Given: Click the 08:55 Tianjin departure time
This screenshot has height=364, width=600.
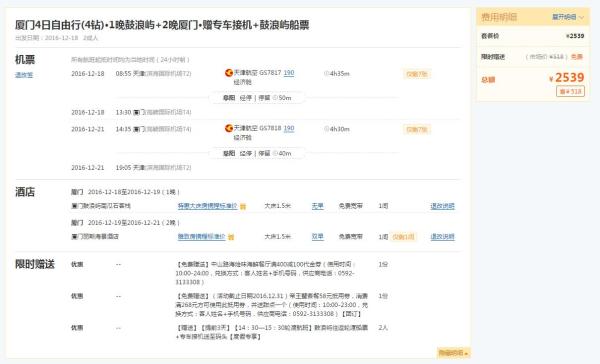Looking at the screenshot, I should pyautogui.click(x=153, y=73).
